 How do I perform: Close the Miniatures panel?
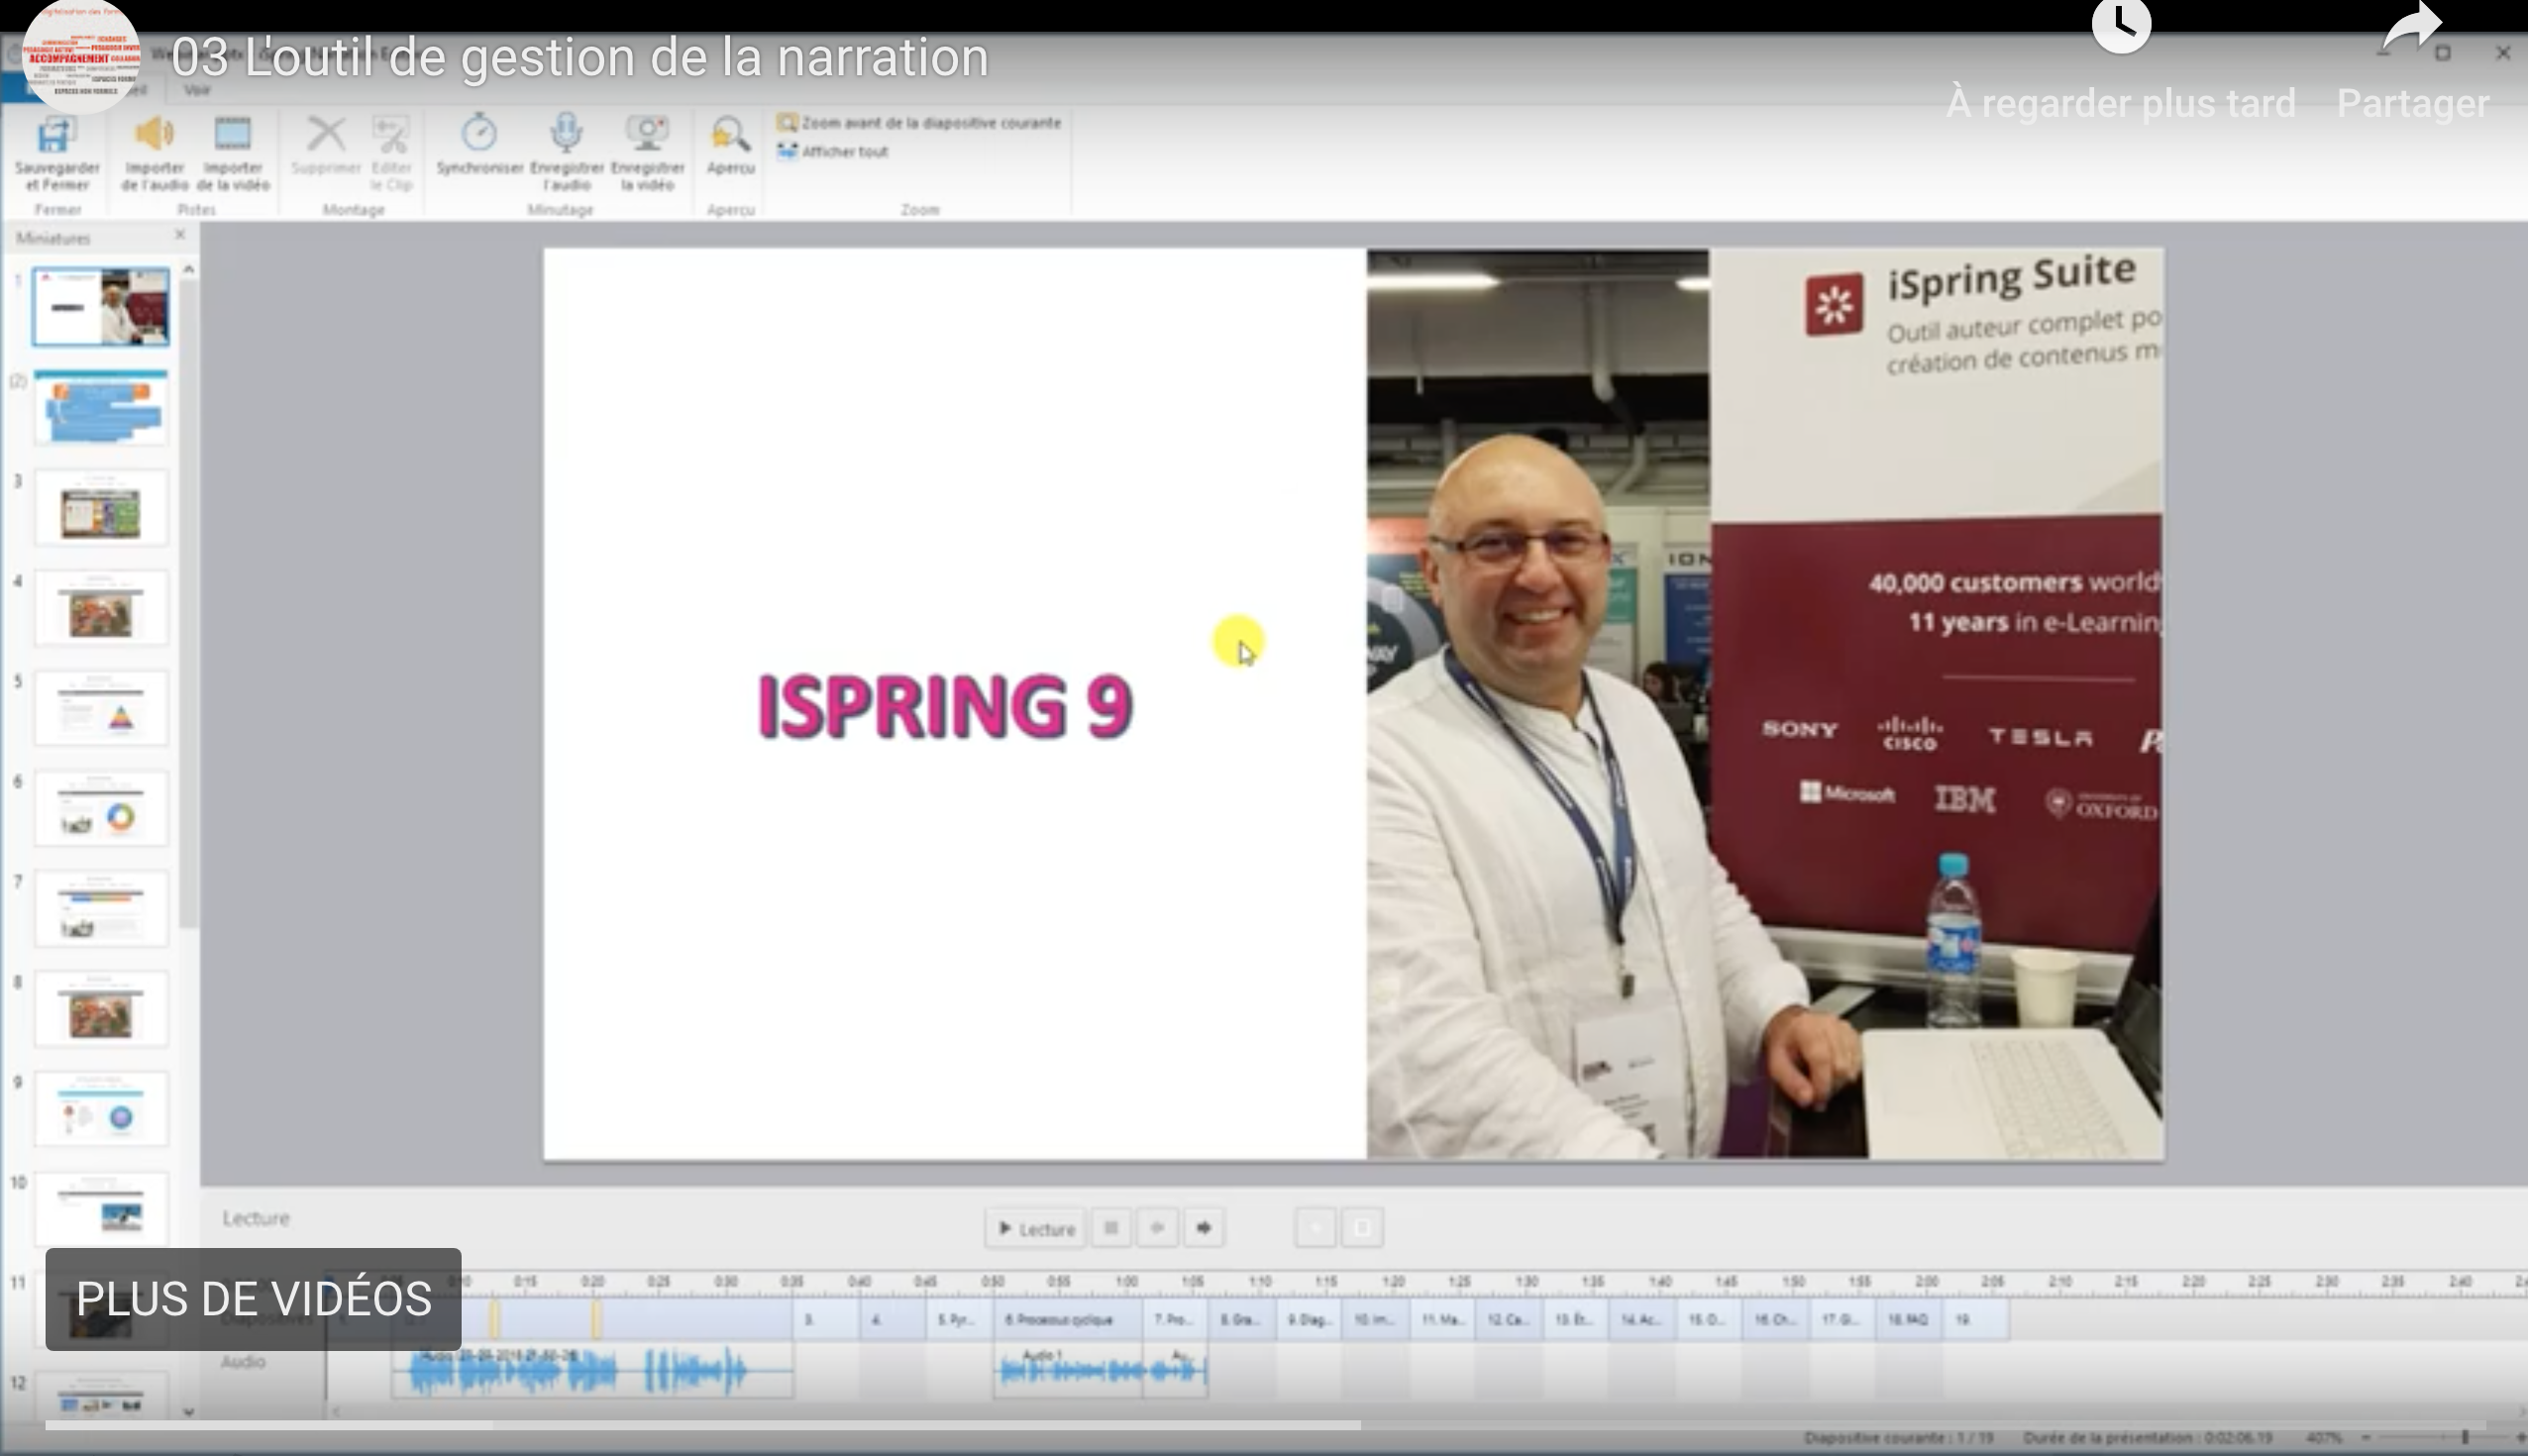[x=180, y=235]
